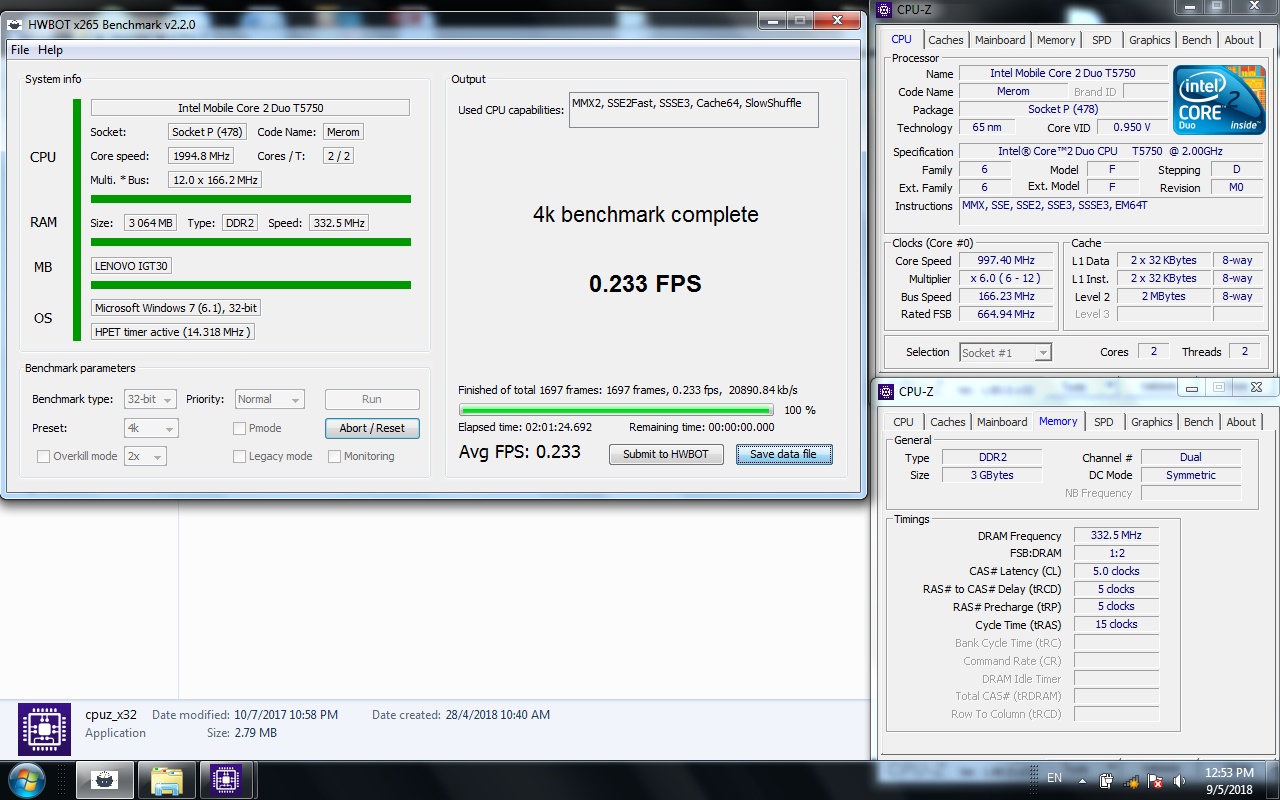Switch to Memory tab in upper CPU-Z
Image resolution: width=1280 pixels, height=800 pixels.
coord(1056,41)
